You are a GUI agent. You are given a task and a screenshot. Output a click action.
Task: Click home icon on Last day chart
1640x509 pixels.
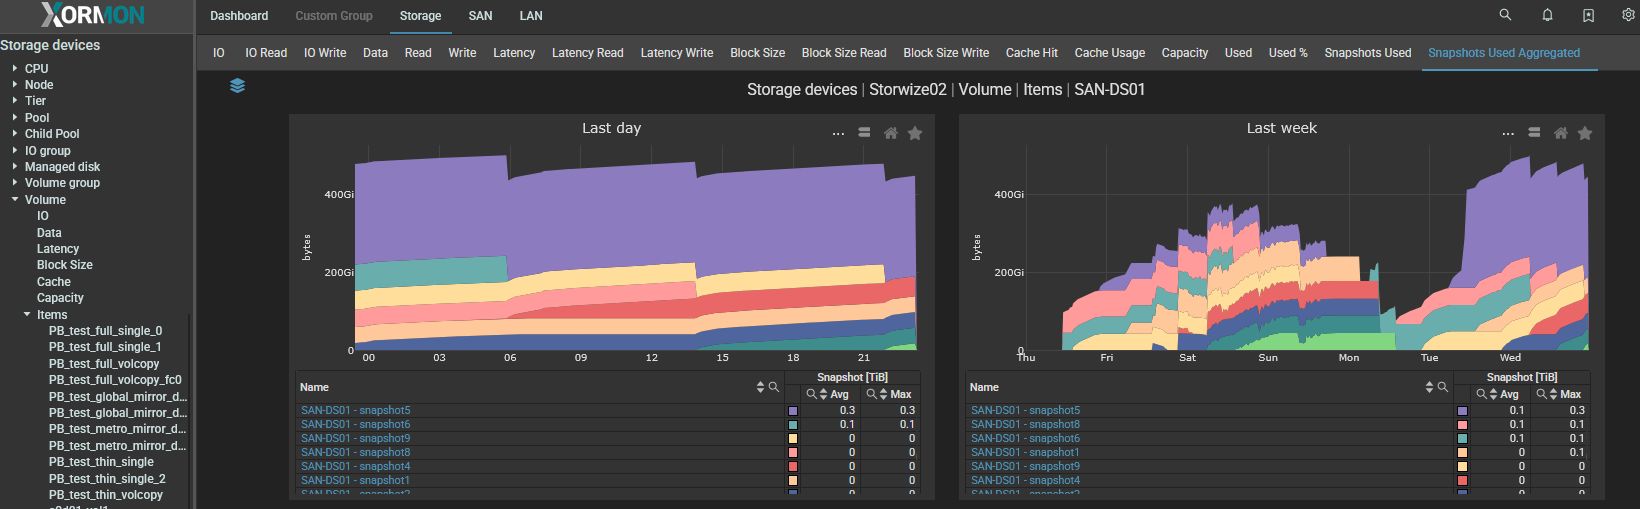(x=890, y=133)
